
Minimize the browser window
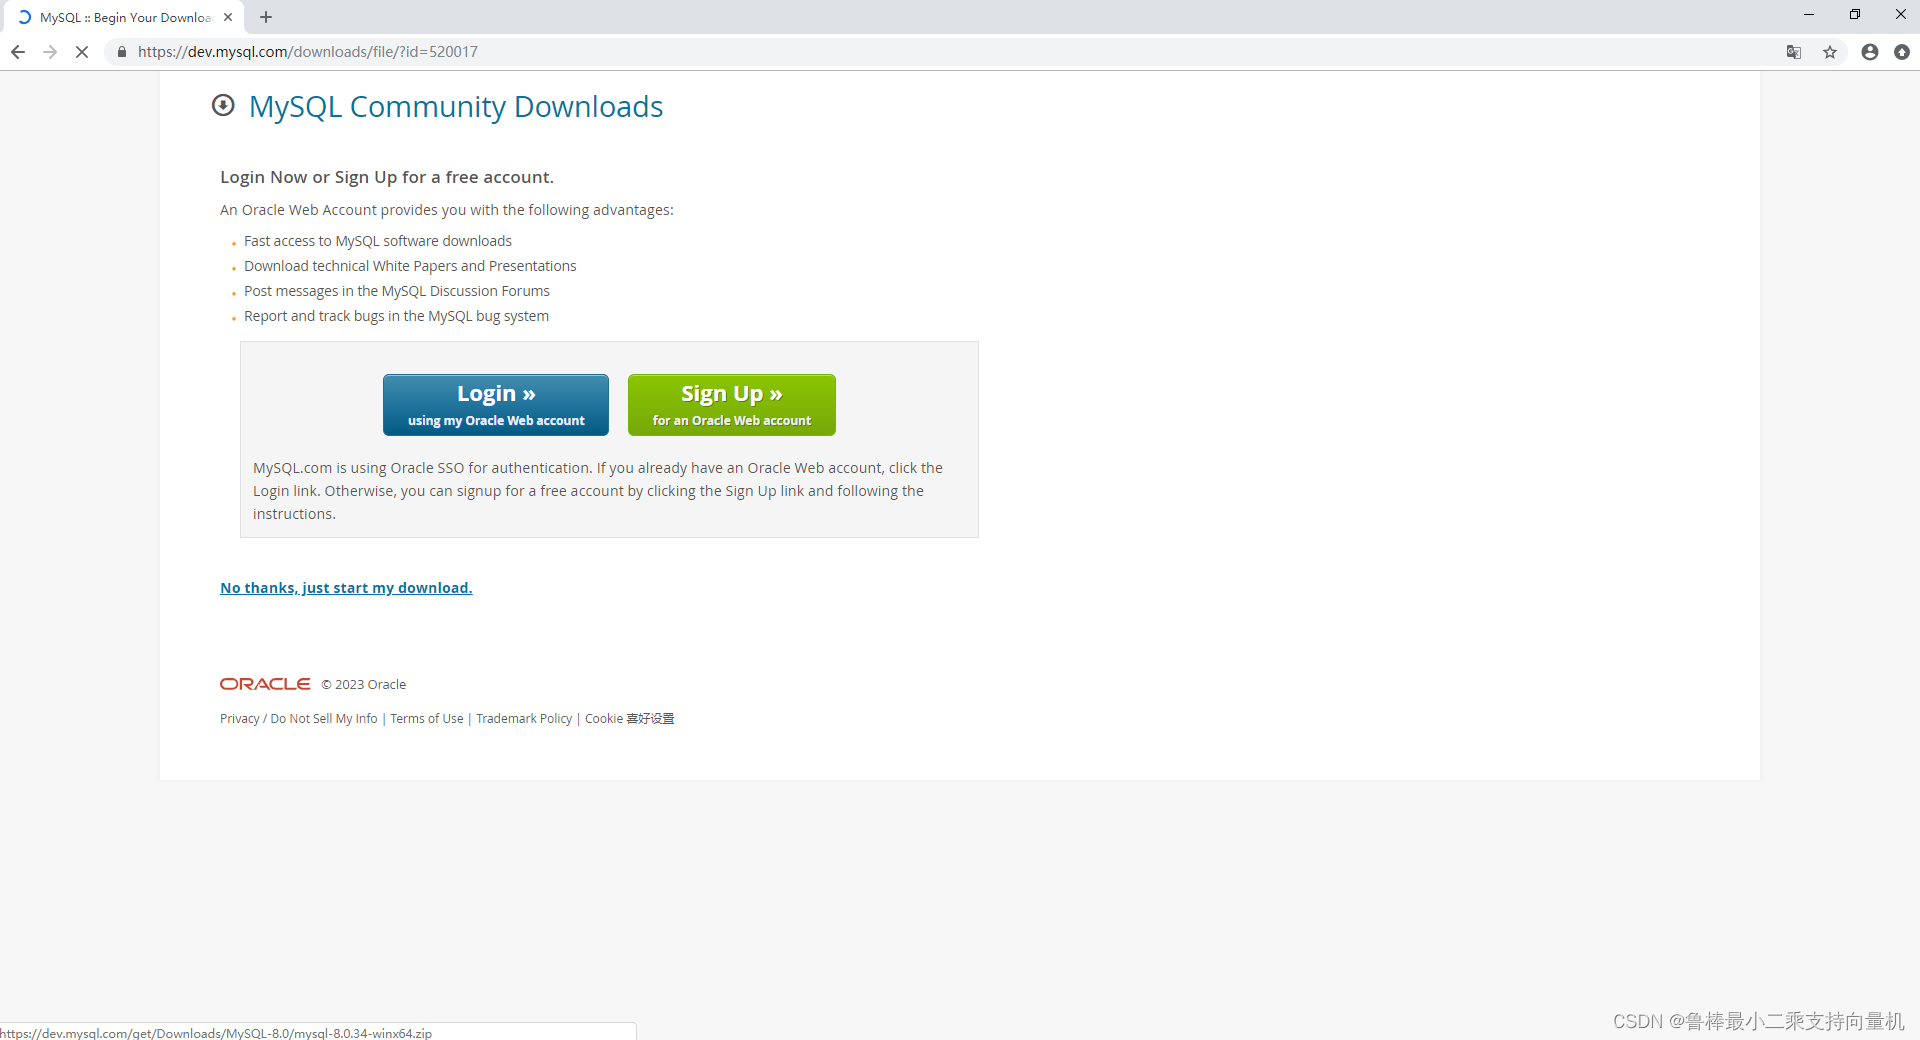click(1809, 14)
